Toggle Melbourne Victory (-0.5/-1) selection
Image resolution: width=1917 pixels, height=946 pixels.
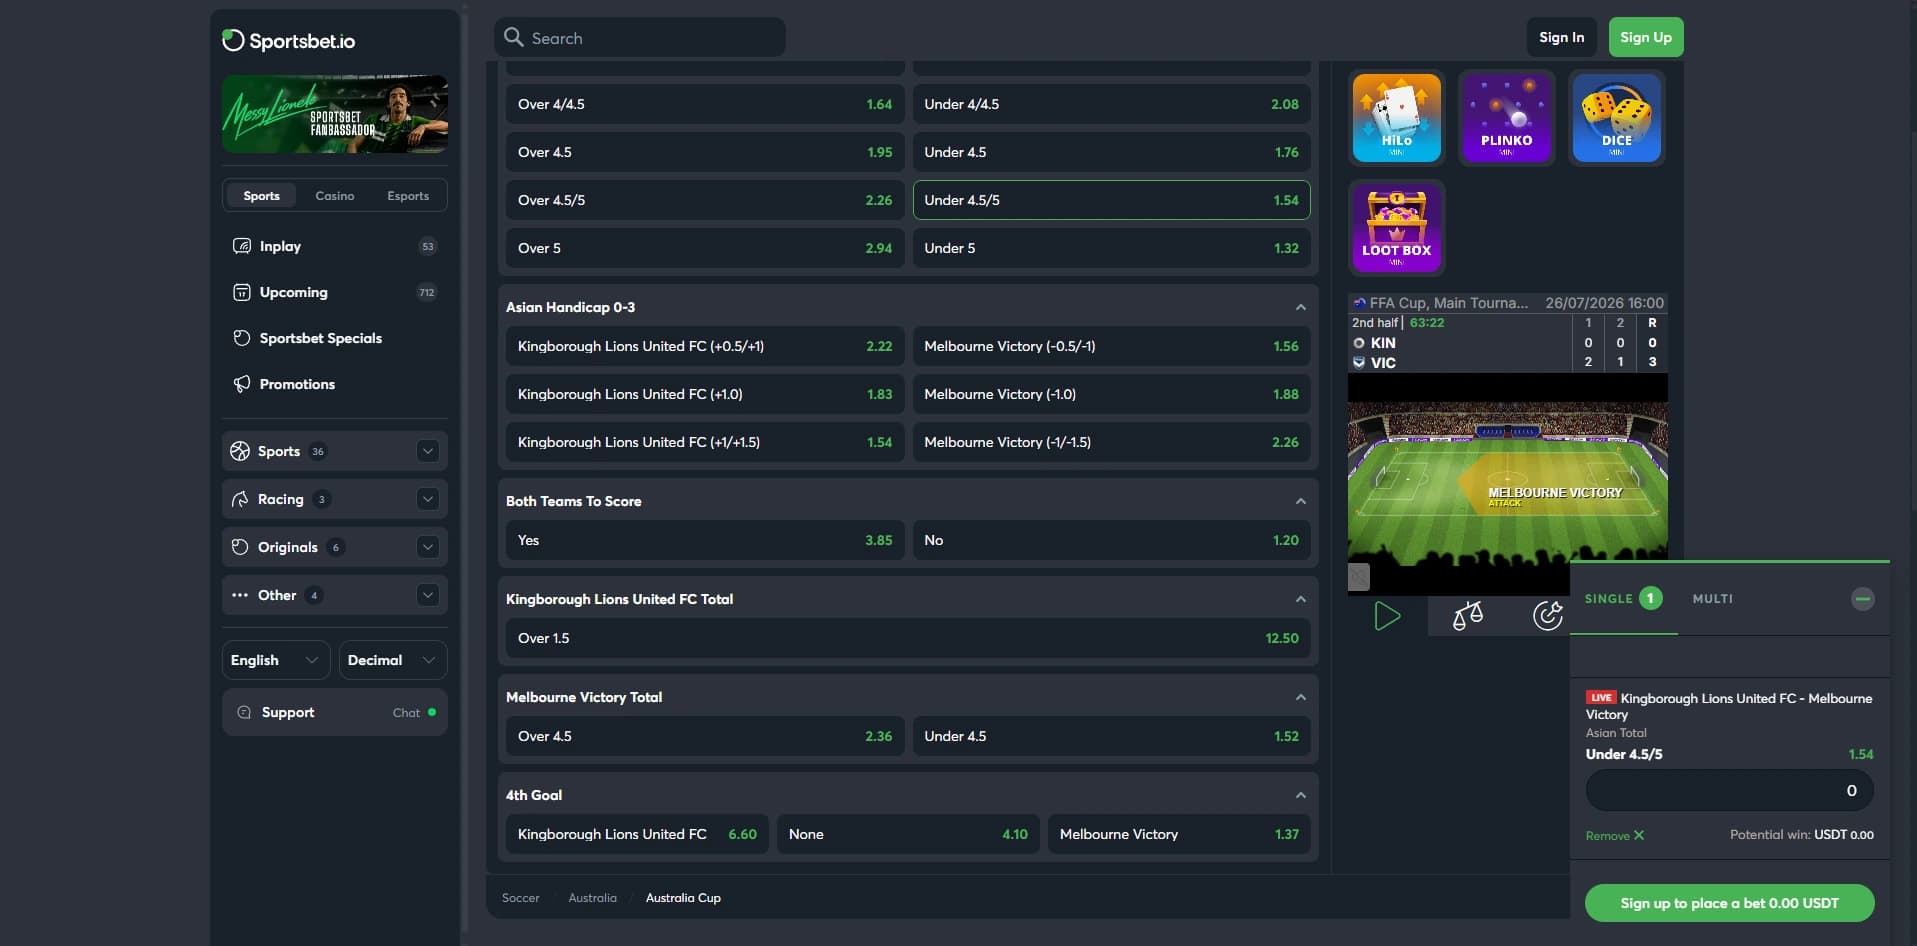1111,346
